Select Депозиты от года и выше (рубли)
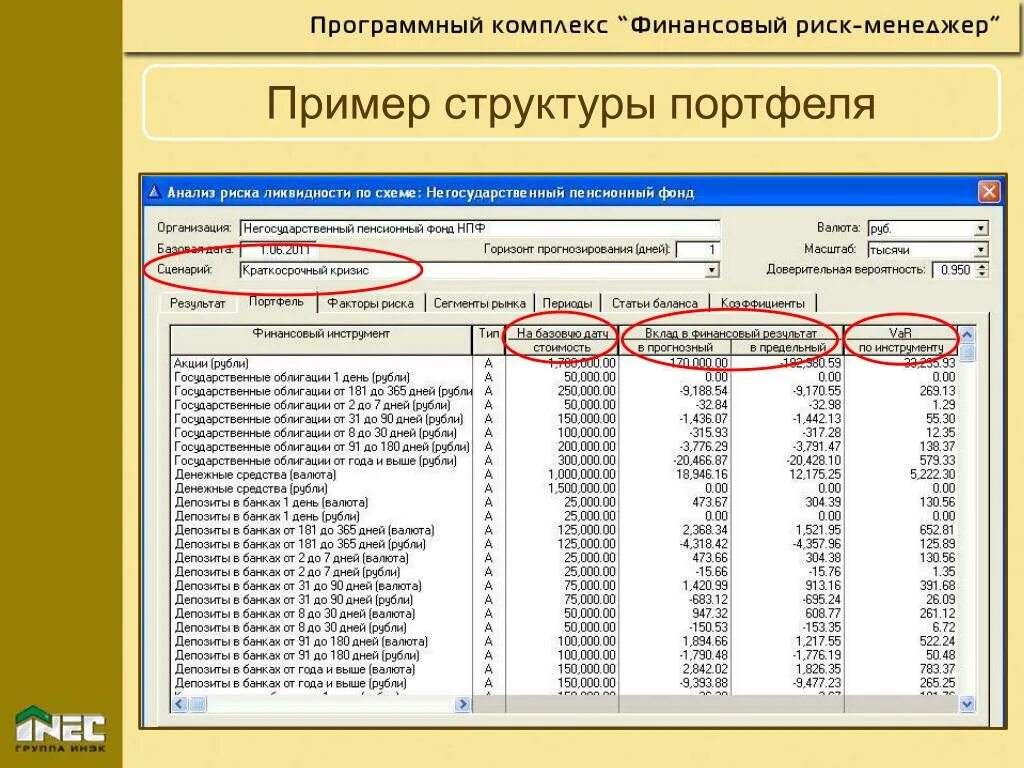The image size is (1024, 768). tap(565, 683)
